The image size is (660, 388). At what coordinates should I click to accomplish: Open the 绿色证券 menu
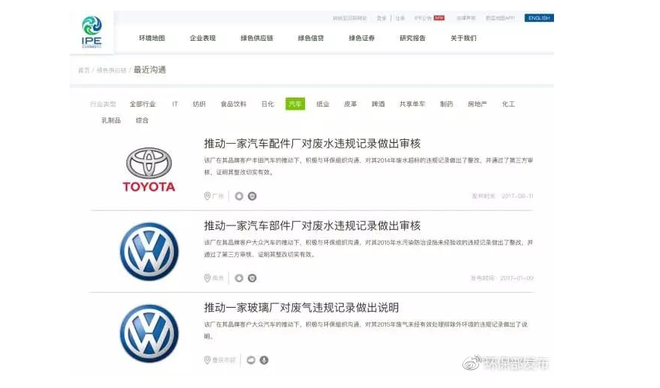point(362,38)
